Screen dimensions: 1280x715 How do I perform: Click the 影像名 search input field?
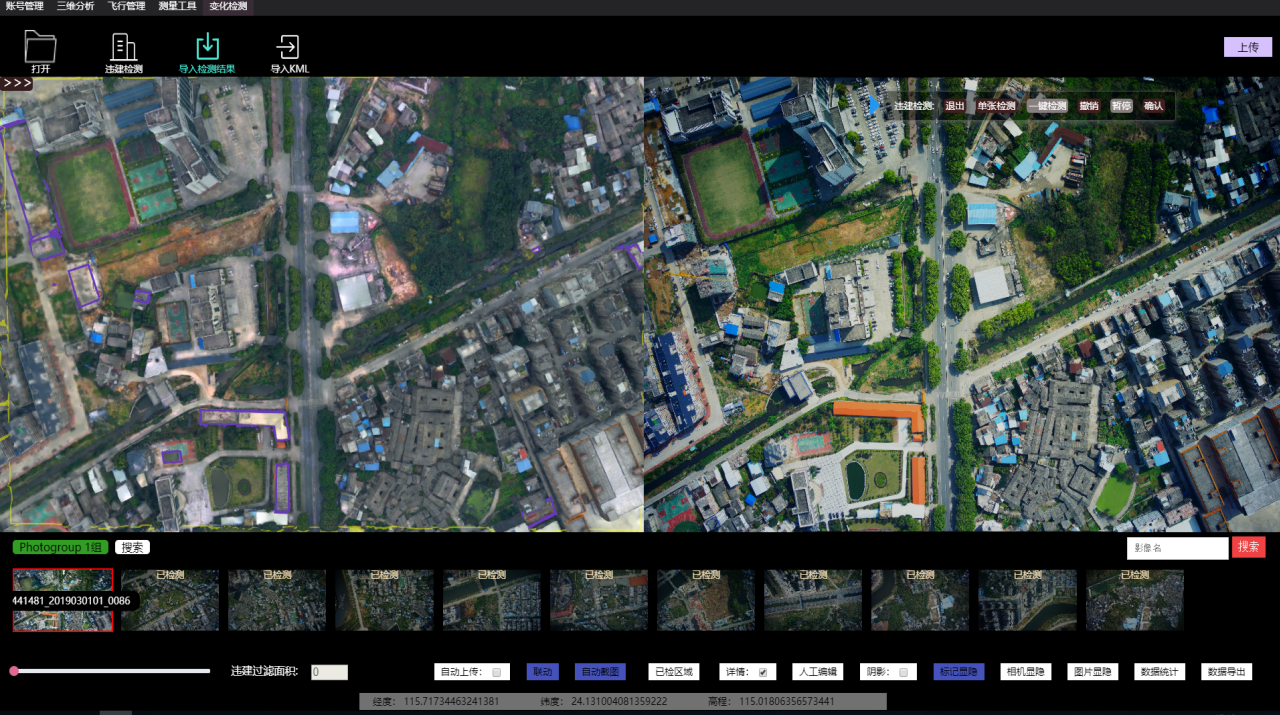[1177, 548]
